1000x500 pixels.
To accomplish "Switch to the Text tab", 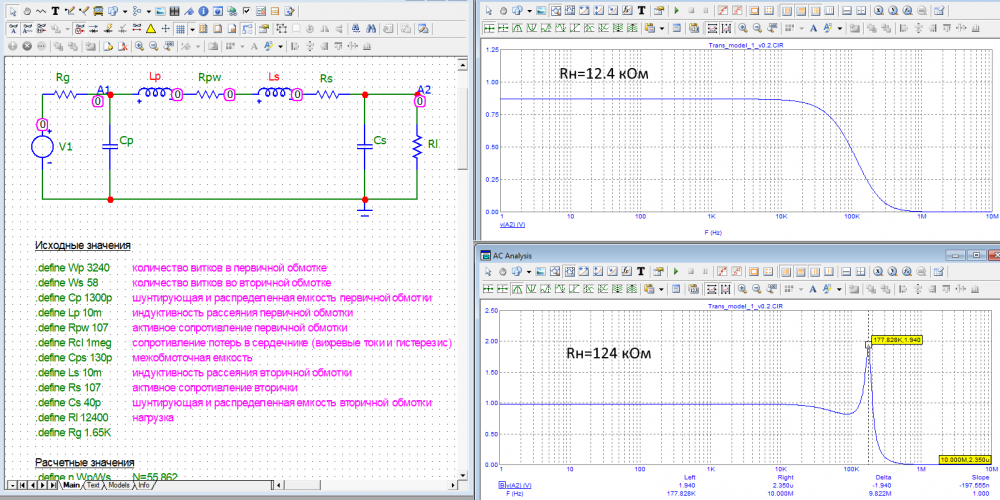I will coord(92,486).
